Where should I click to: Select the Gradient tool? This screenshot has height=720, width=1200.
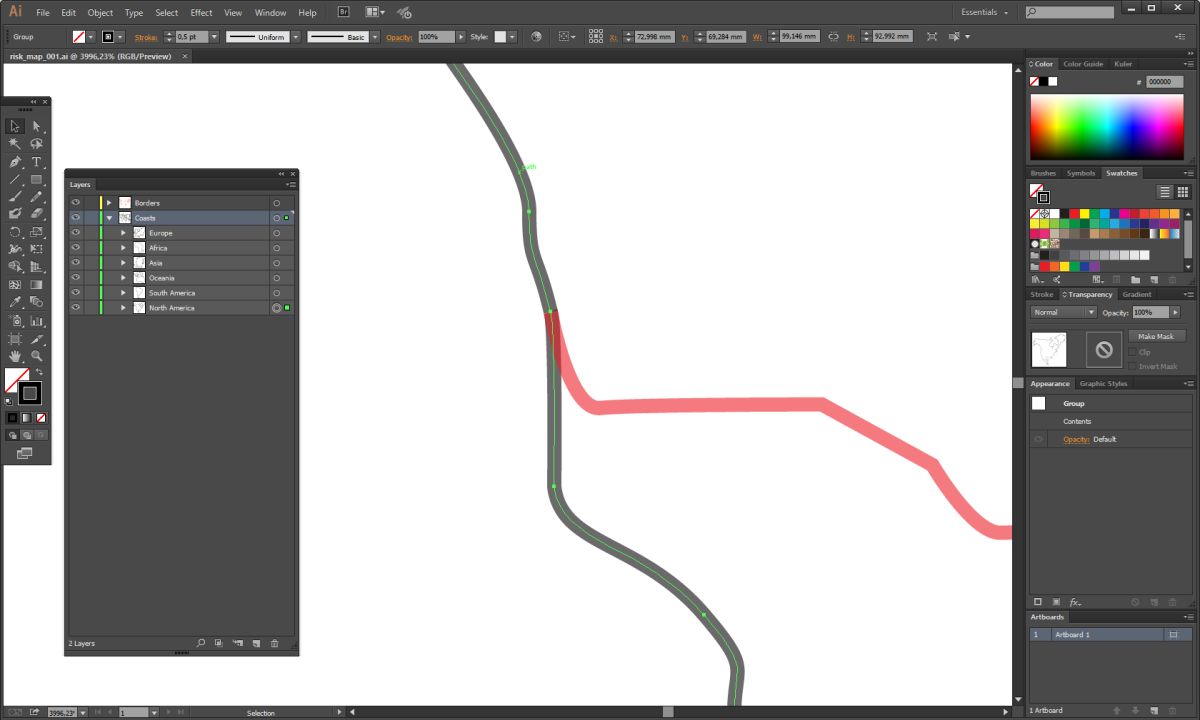click(x=37, y=285)
